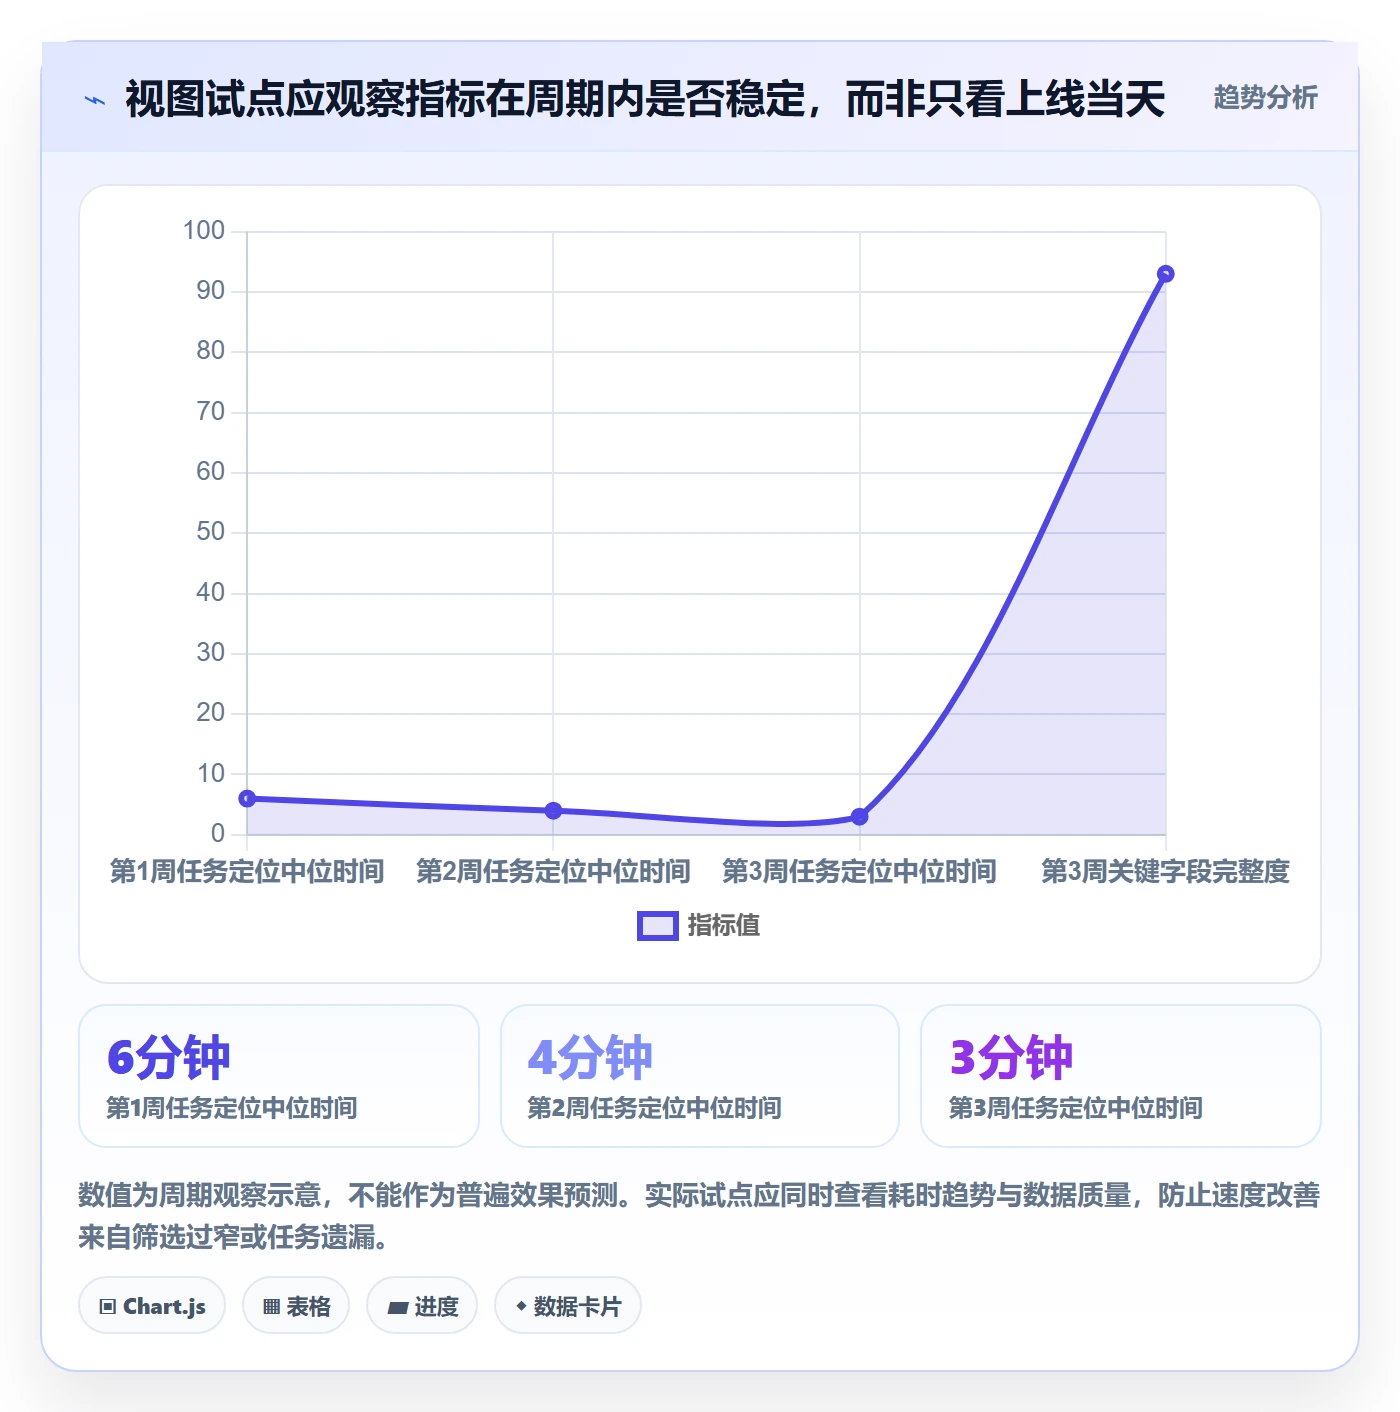Click the 指标值 legend label
Image resolution: width=1400 pixels, height=1412 pixels.
click(724, 926)
